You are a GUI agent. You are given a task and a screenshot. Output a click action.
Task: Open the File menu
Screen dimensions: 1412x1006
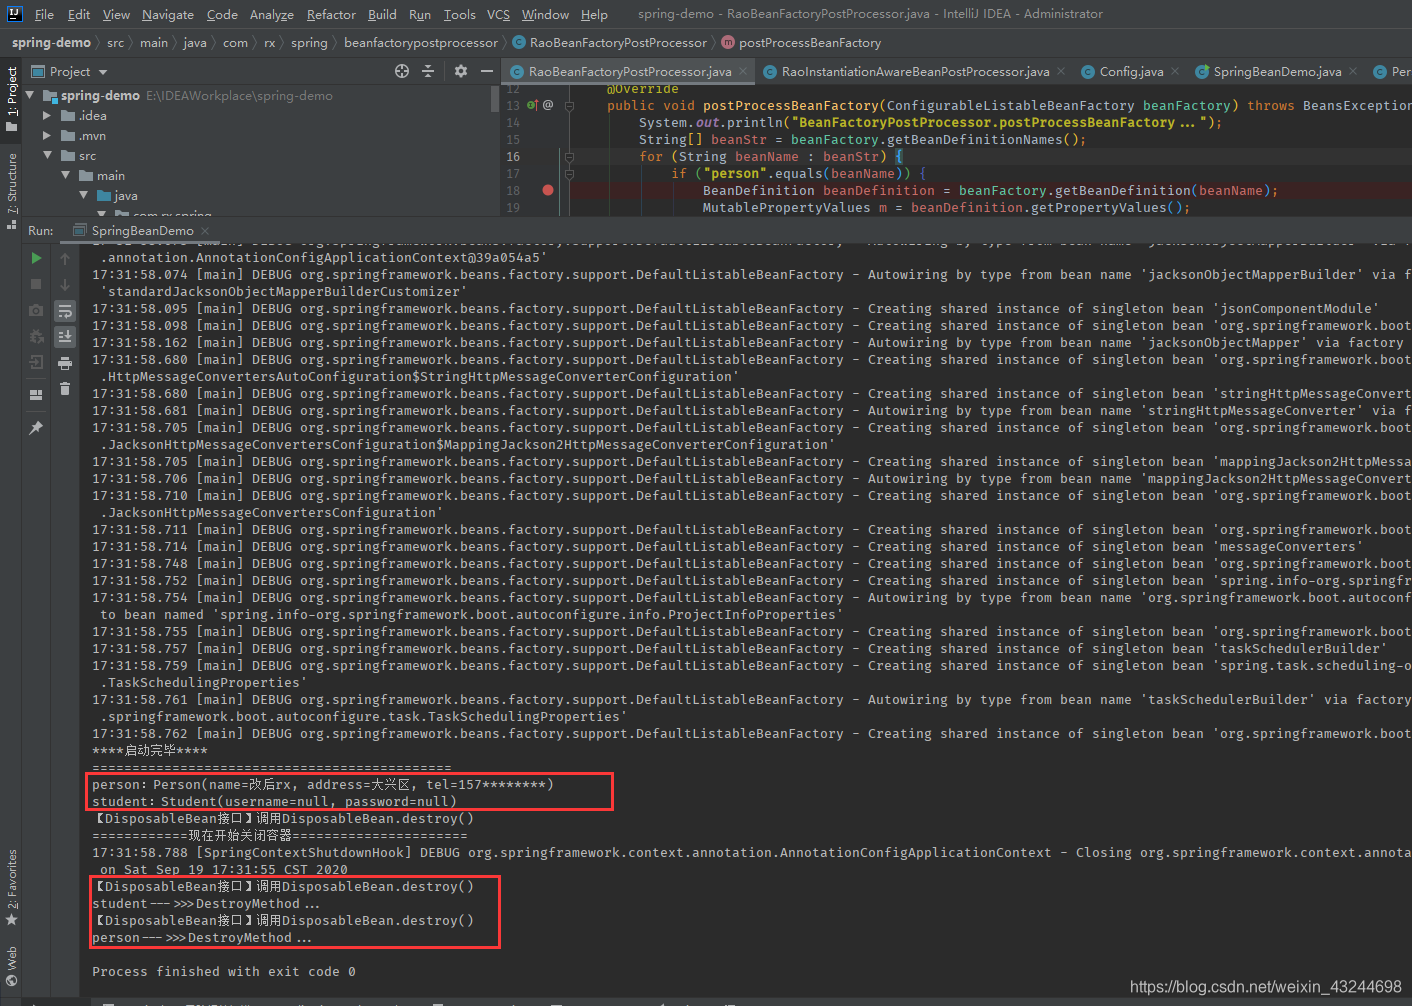44,14
